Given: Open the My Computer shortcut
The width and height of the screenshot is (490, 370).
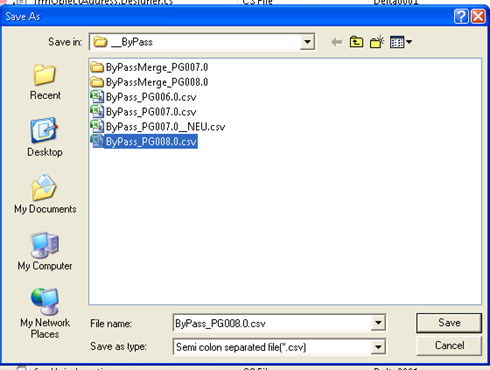Looking at the screenshot, I should point(45,252).
